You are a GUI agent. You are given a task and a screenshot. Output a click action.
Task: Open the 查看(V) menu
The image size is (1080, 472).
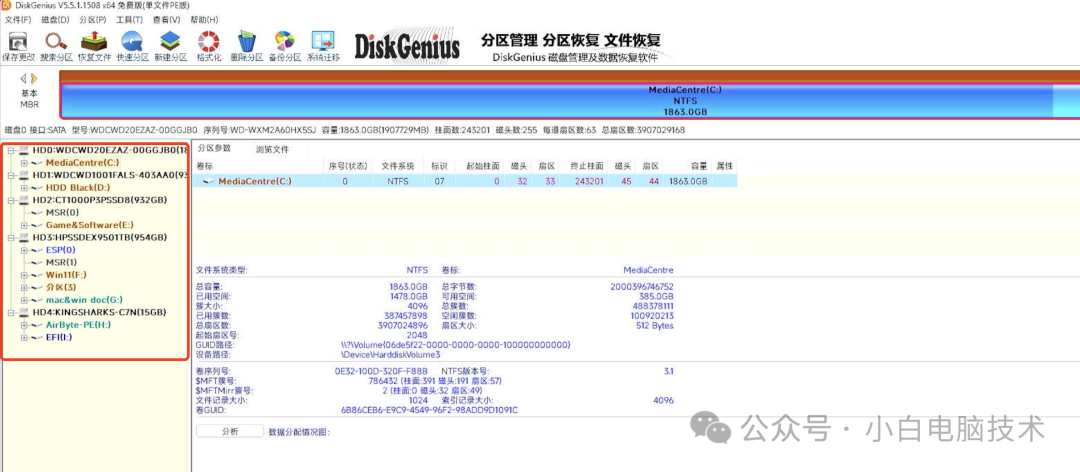(167, 19)
